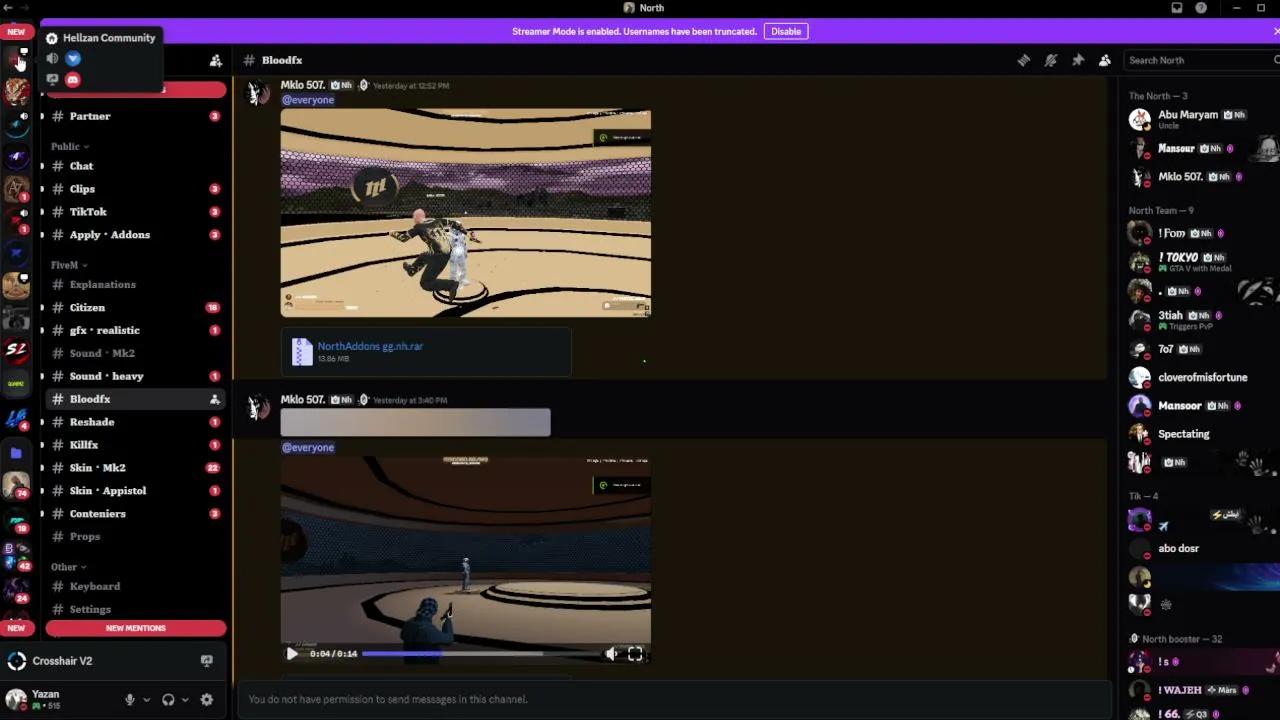Viewport: 1280px width, 720px height.
Task: Play the video in the second message
Action: click(x=292, y=654)
